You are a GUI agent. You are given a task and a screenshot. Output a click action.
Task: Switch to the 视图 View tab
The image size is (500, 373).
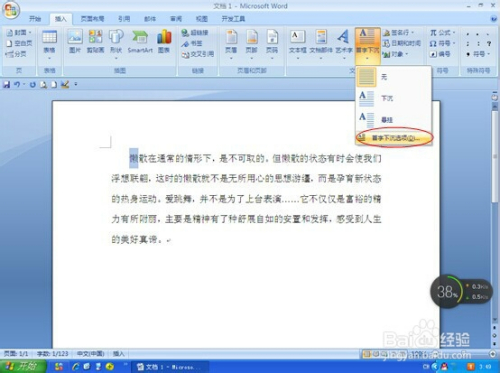click(201, 19)
